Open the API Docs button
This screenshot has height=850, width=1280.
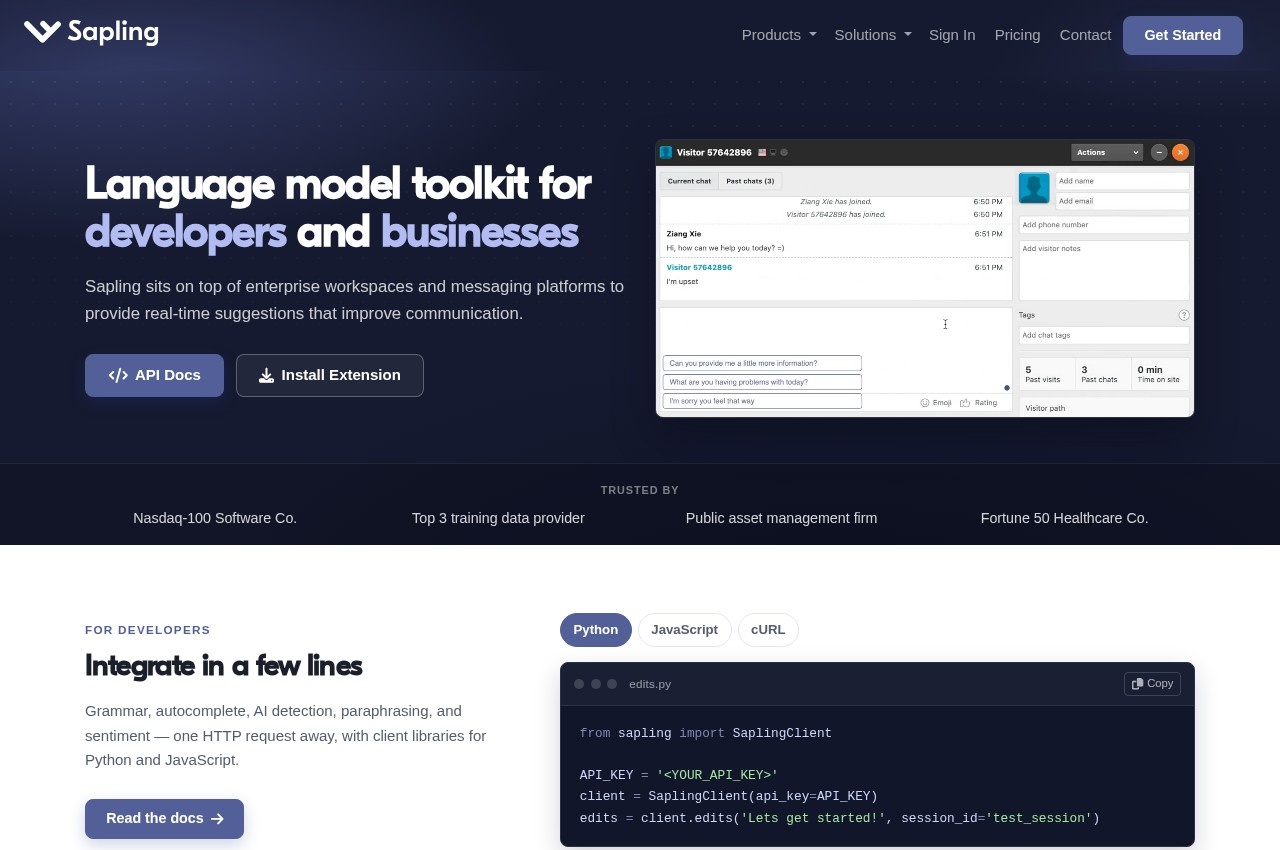(x=154, y=375)
